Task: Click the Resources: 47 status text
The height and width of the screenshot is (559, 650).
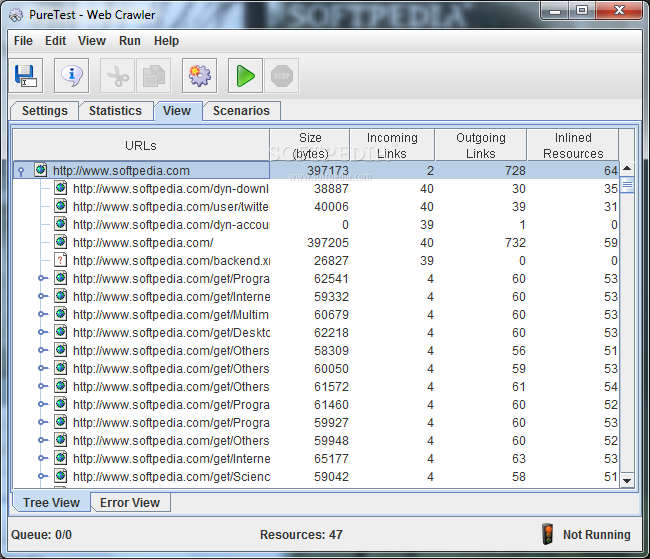Action: 301,535
